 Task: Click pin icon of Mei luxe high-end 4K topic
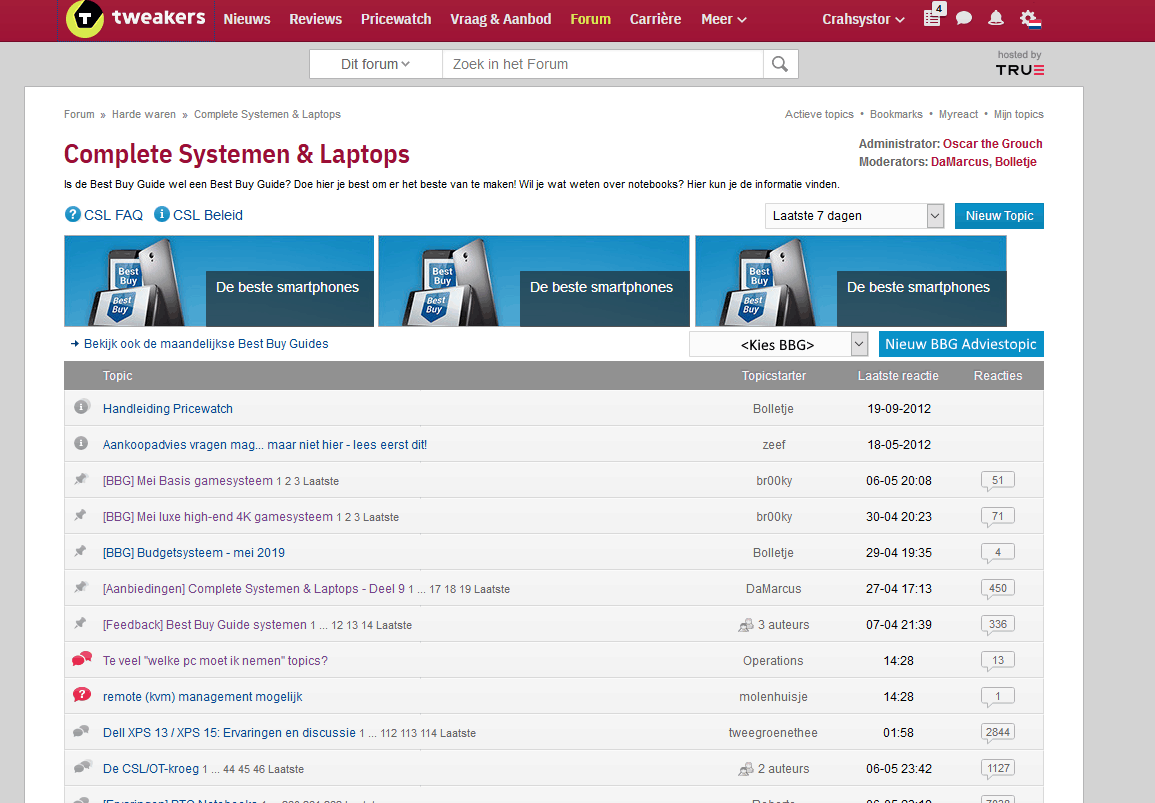[81, 516]
